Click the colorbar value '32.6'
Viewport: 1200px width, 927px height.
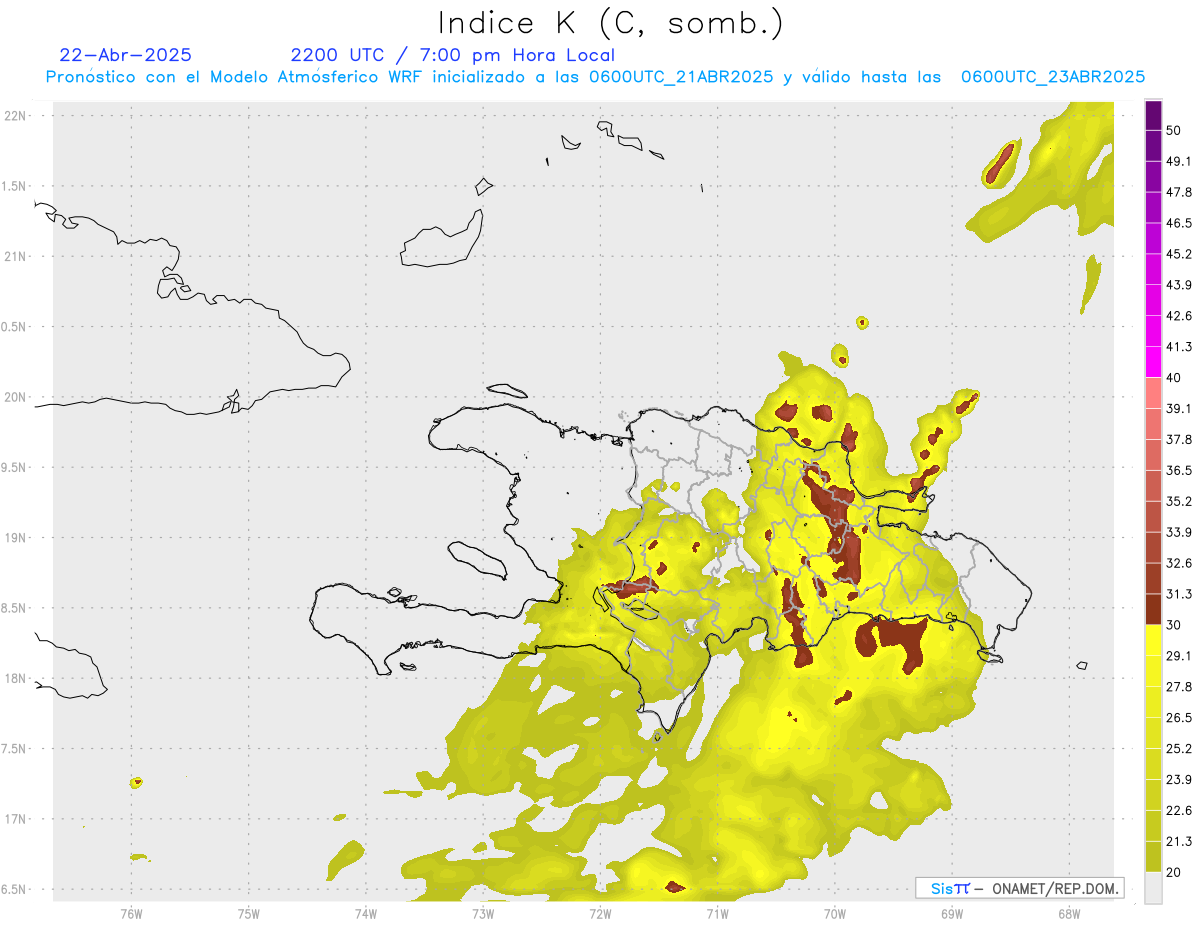(1179, 563)
